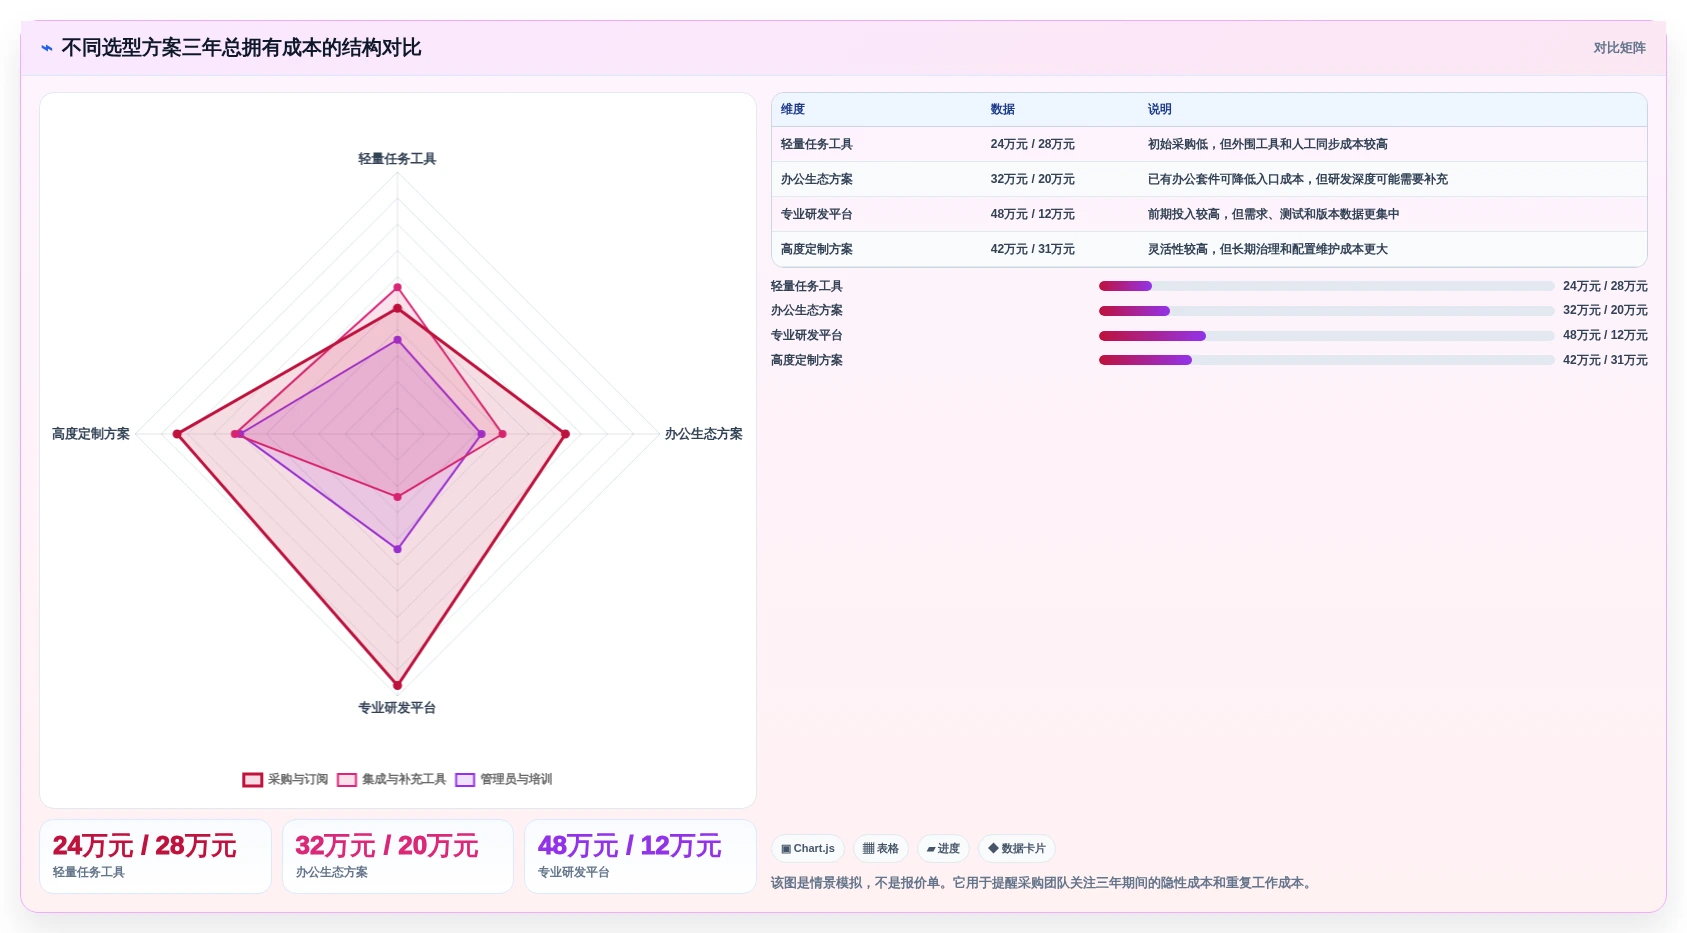Image resolution: width=1687 pixels, height=933 pixels.
Task: Click the 对比矩阵 label in the header
Action: tap(1619, 48)
